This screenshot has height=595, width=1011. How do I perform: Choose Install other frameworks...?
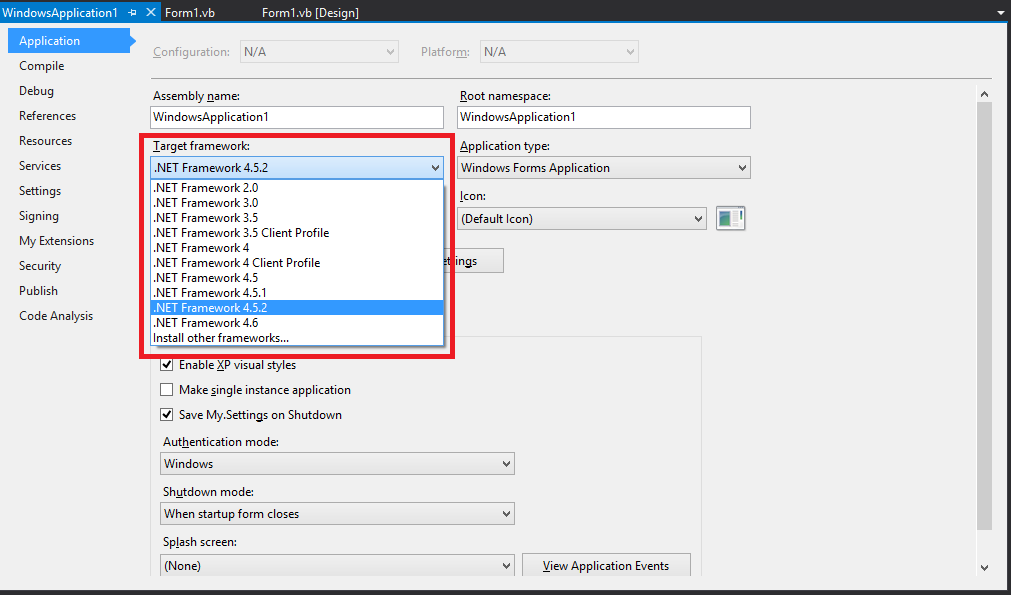(297, 338)
